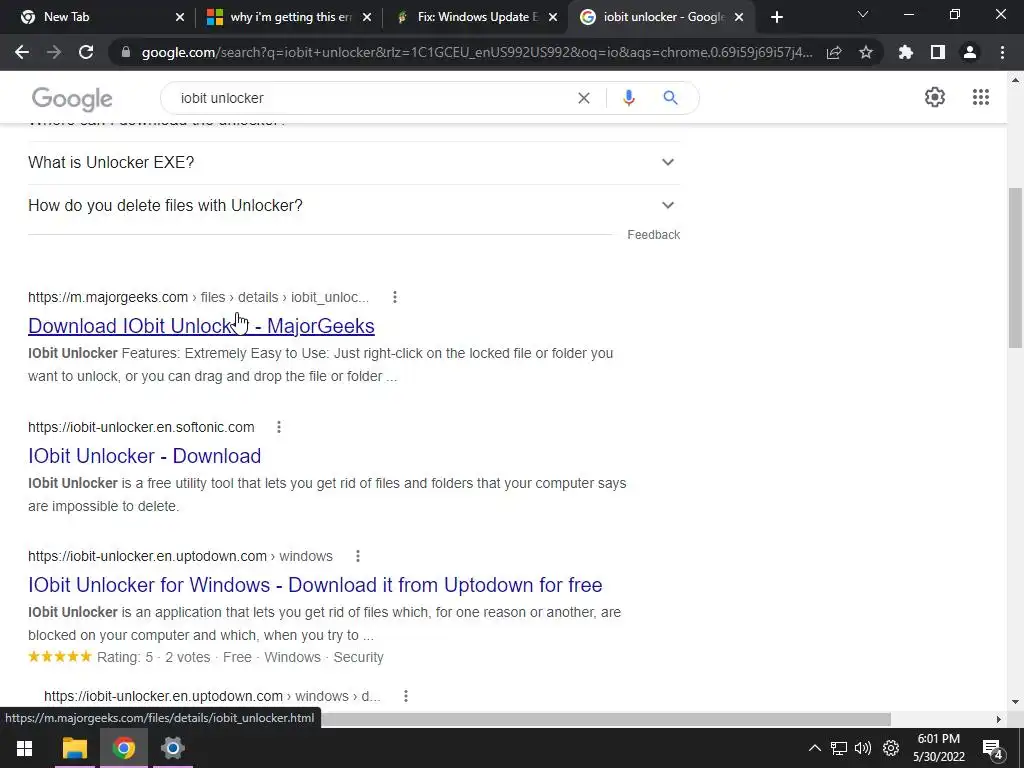
Task: Click the address bar URL
Action: [x=477, y=52]
